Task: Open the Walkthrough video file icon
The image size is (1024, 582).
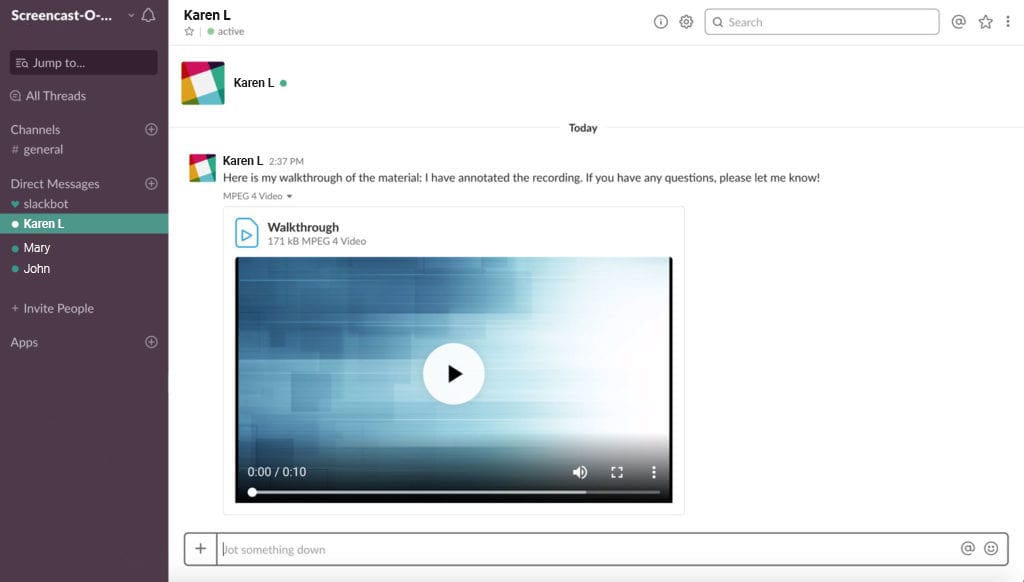Action: click(x=246, y=233)
